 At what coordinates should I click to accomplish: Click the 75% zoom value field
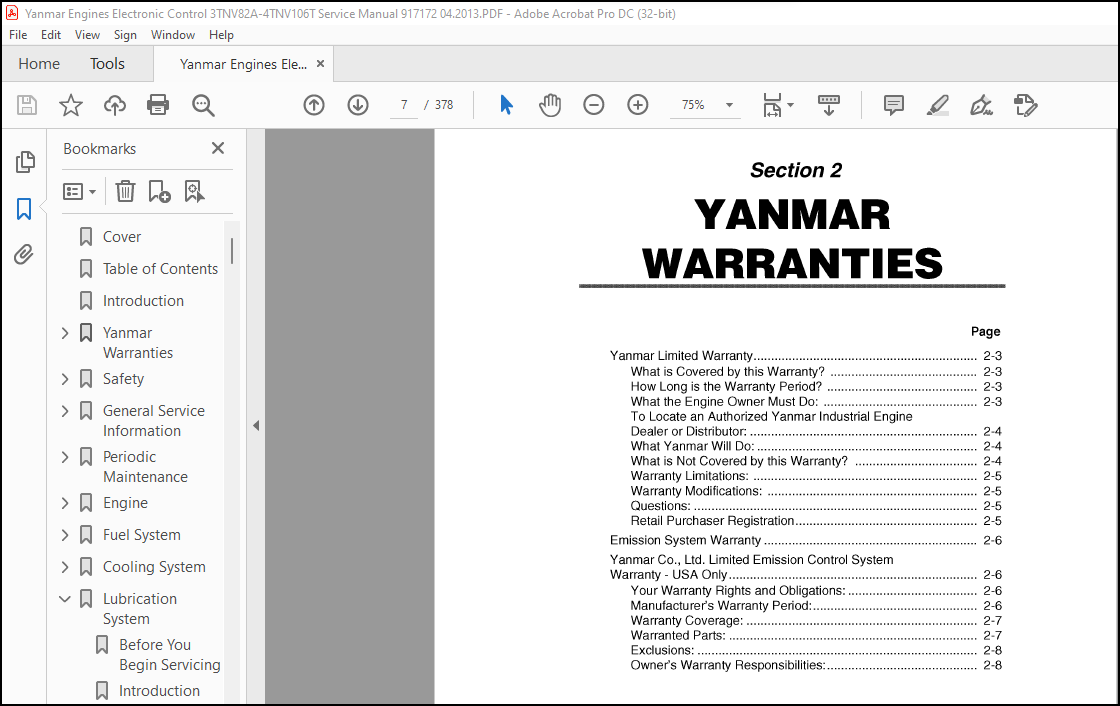click(693, 105)
